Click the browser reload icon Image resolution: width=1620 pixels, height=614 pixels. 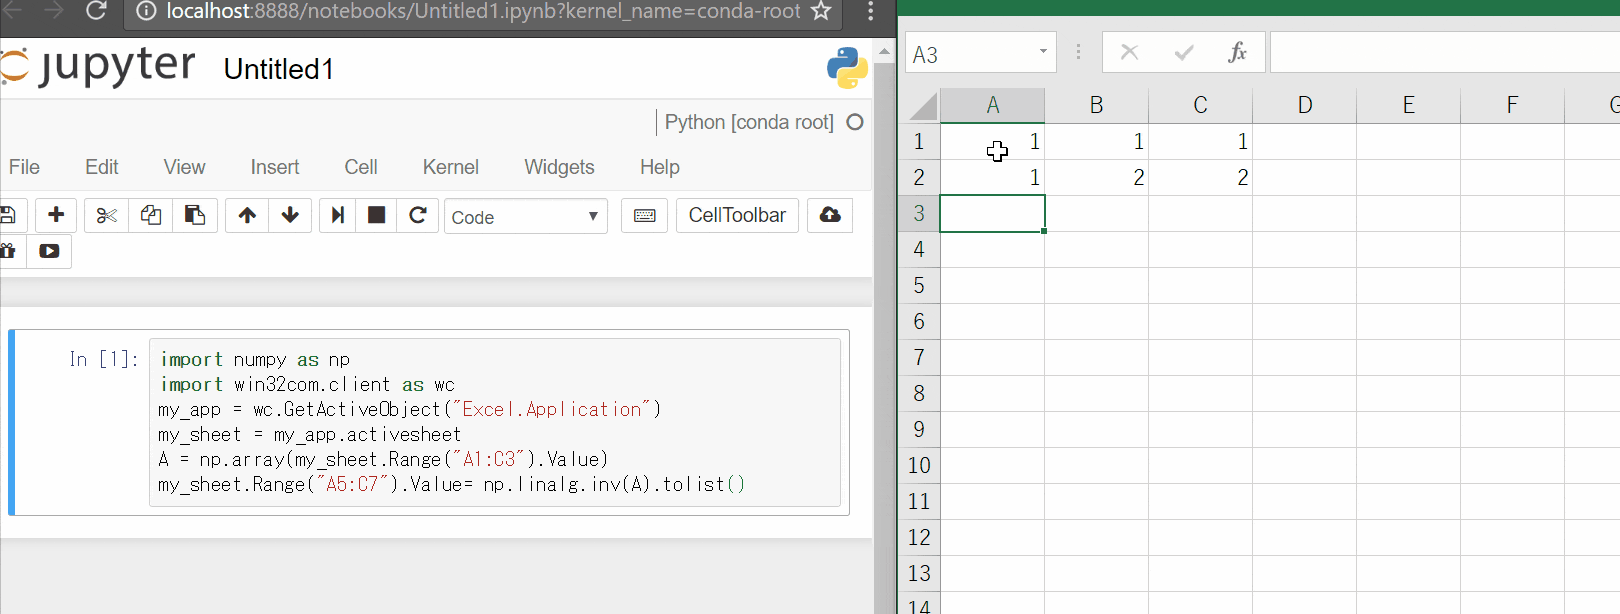(x=96, y=10)
